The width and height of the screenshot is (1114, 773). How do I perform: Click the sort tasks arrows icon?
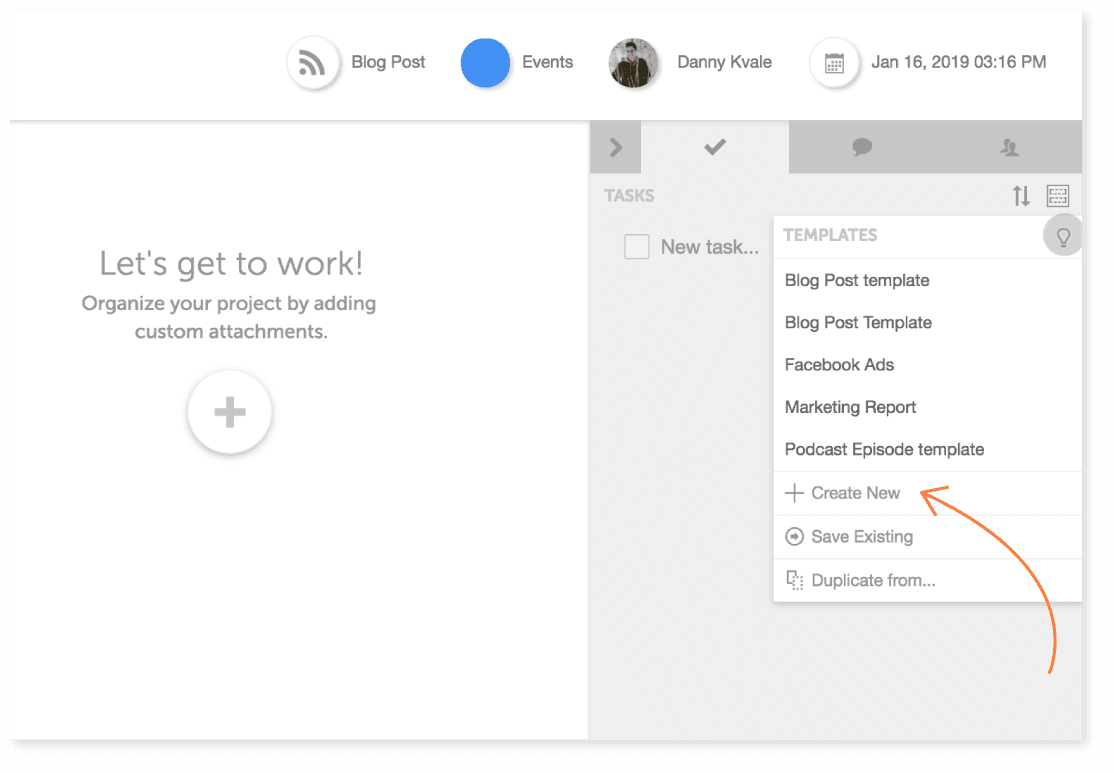tap(1021, 195)
